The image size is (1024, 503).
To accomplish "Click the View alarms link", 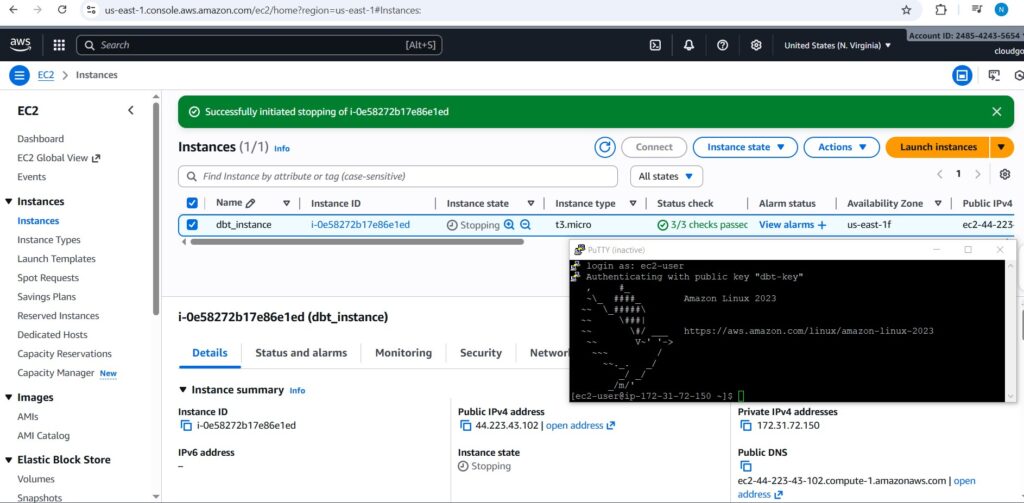I will click(792, 225).
